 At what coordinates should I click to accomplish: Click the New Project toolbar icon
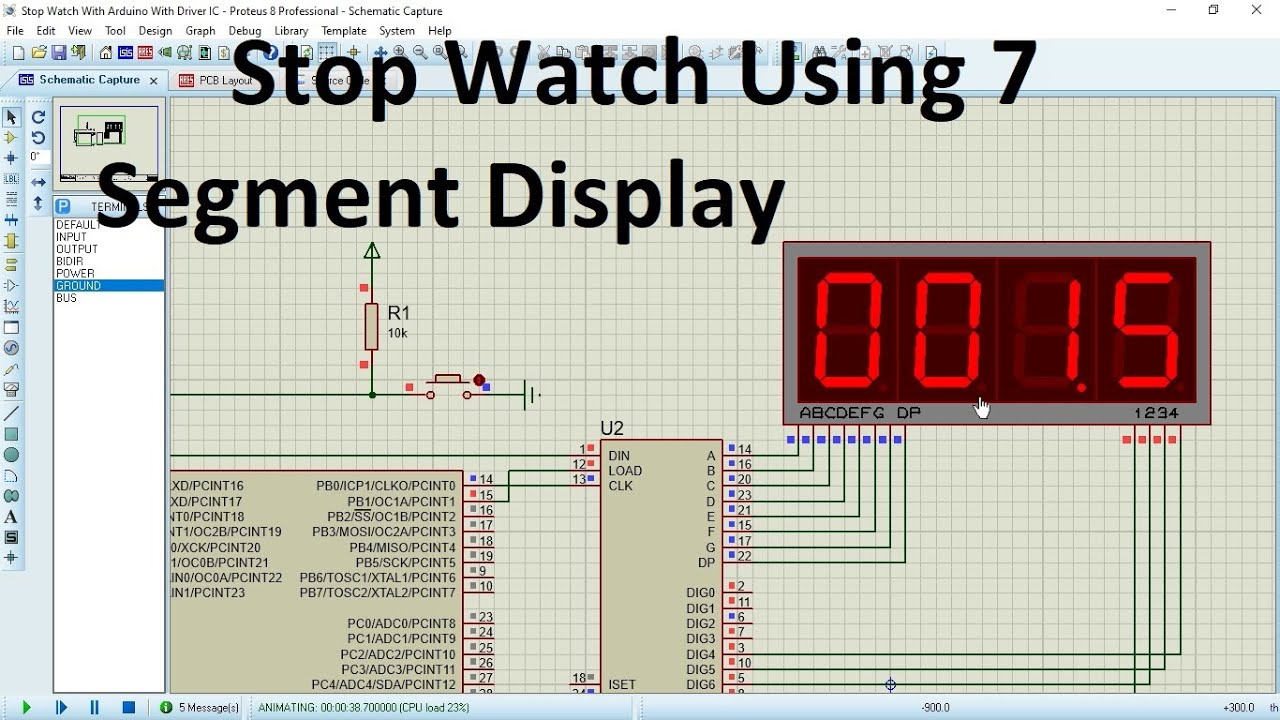coord(18,53)
